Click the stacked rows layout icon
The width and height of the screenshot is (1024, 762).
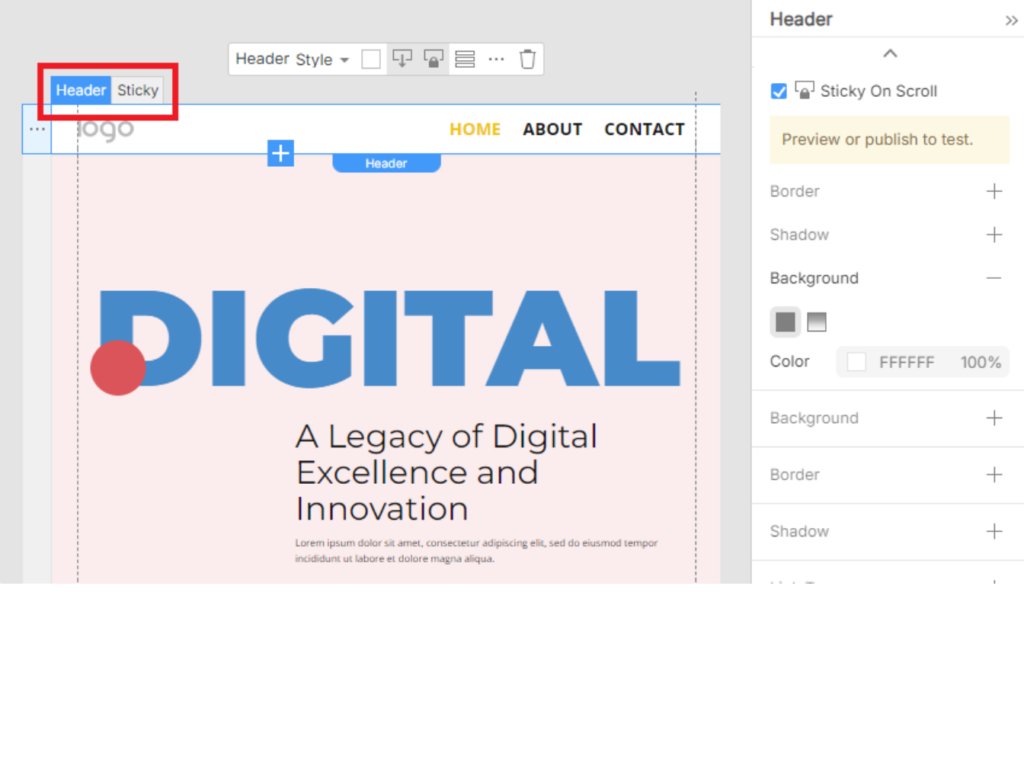tap(465, 59)
